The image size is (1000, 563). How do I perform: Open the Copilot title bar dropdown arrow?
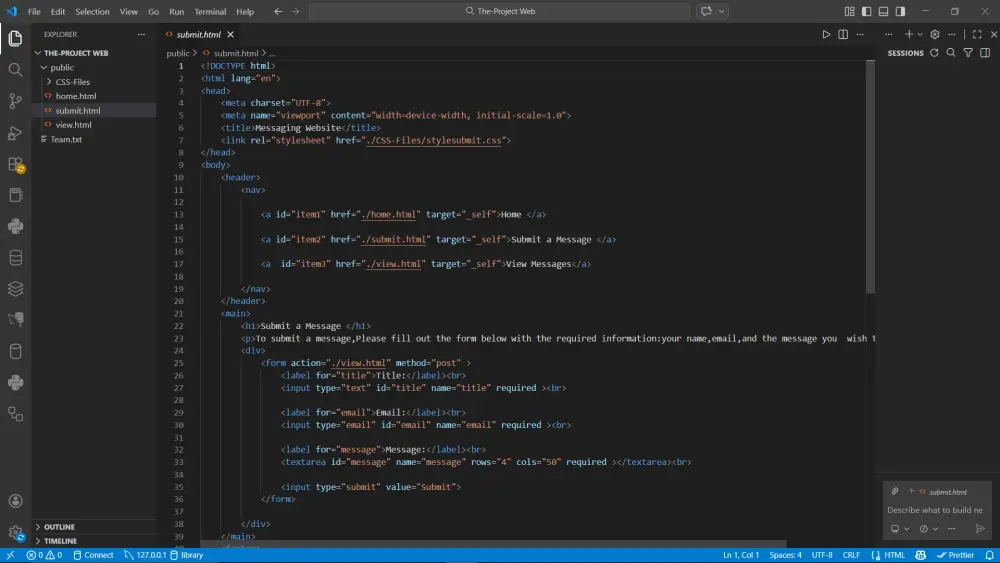(x=721, y=11)
